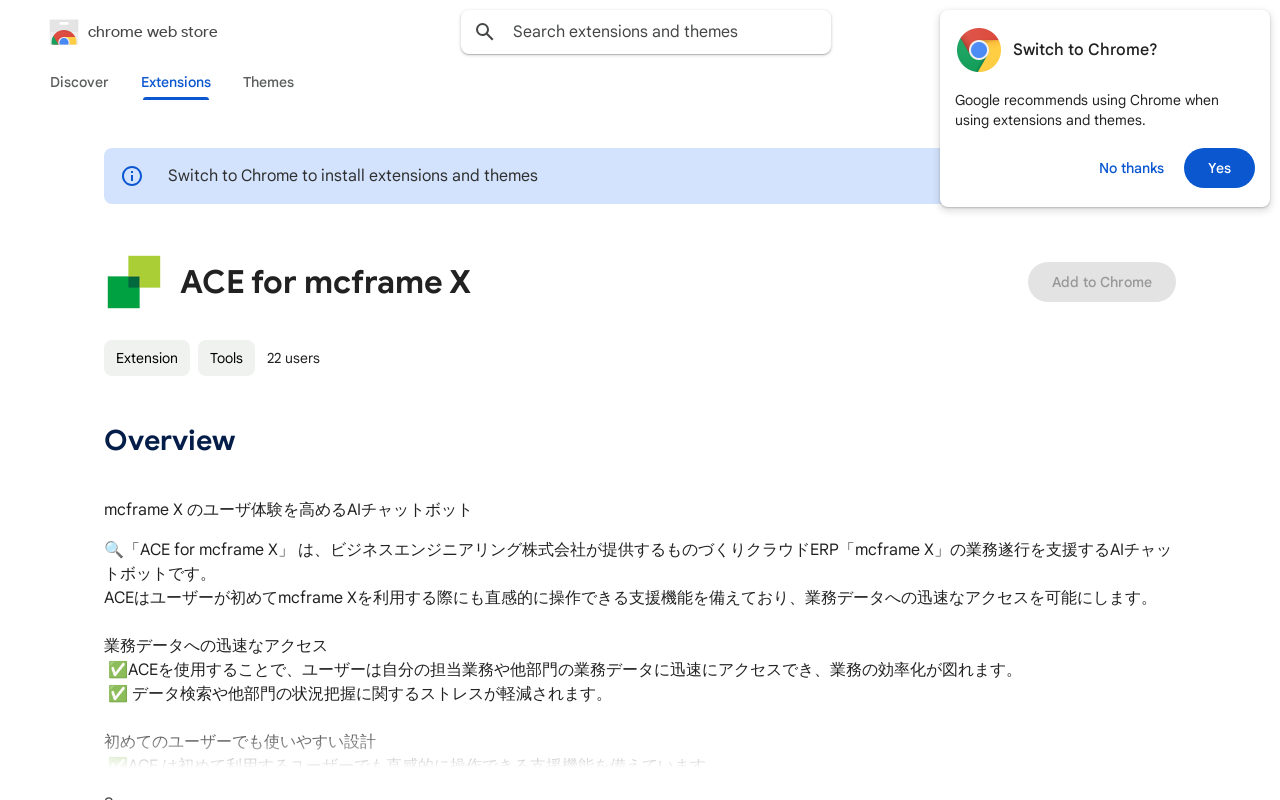Click the chrome web store title text

point(152,32)
